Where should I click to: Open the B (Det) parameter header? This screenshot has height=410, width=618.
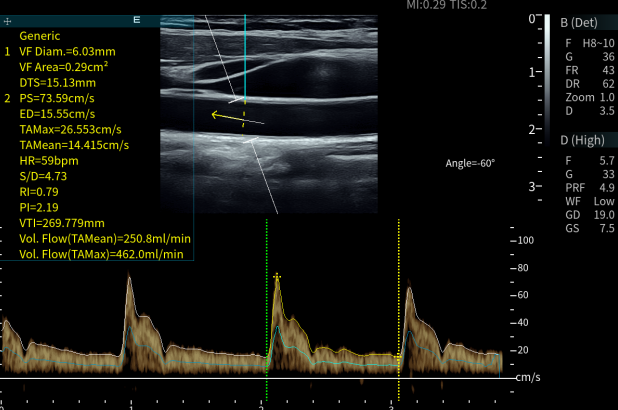(x=578, y=22)
